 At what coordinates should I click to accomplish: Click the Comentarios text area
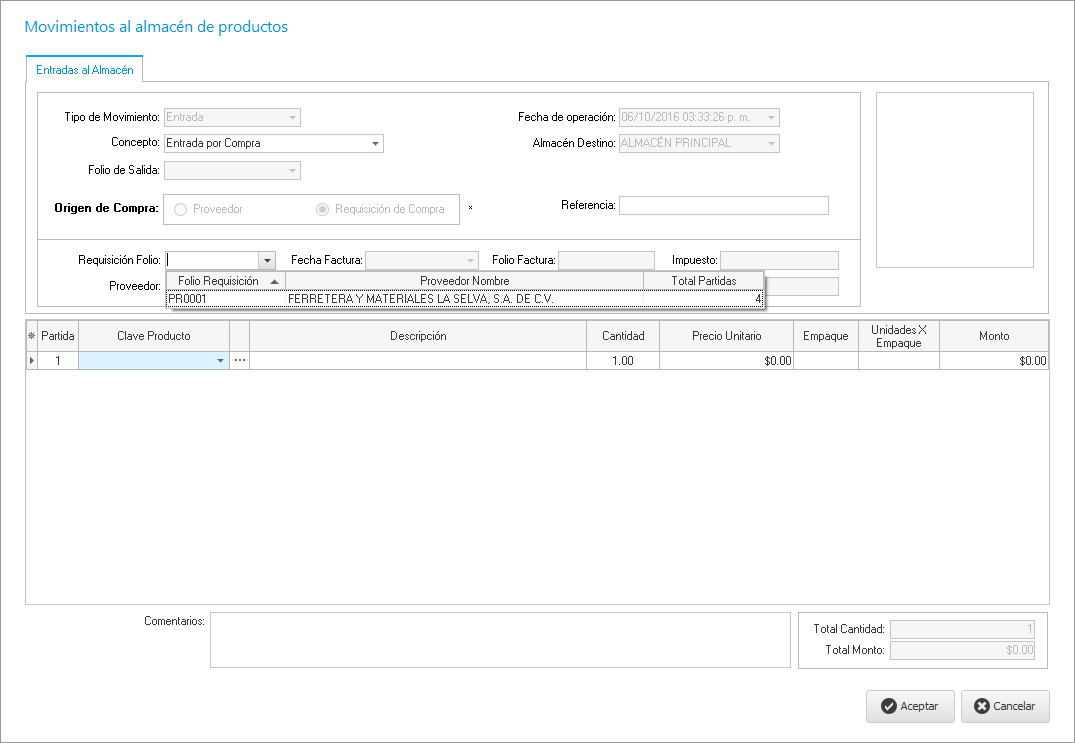(x=499, y=640)
